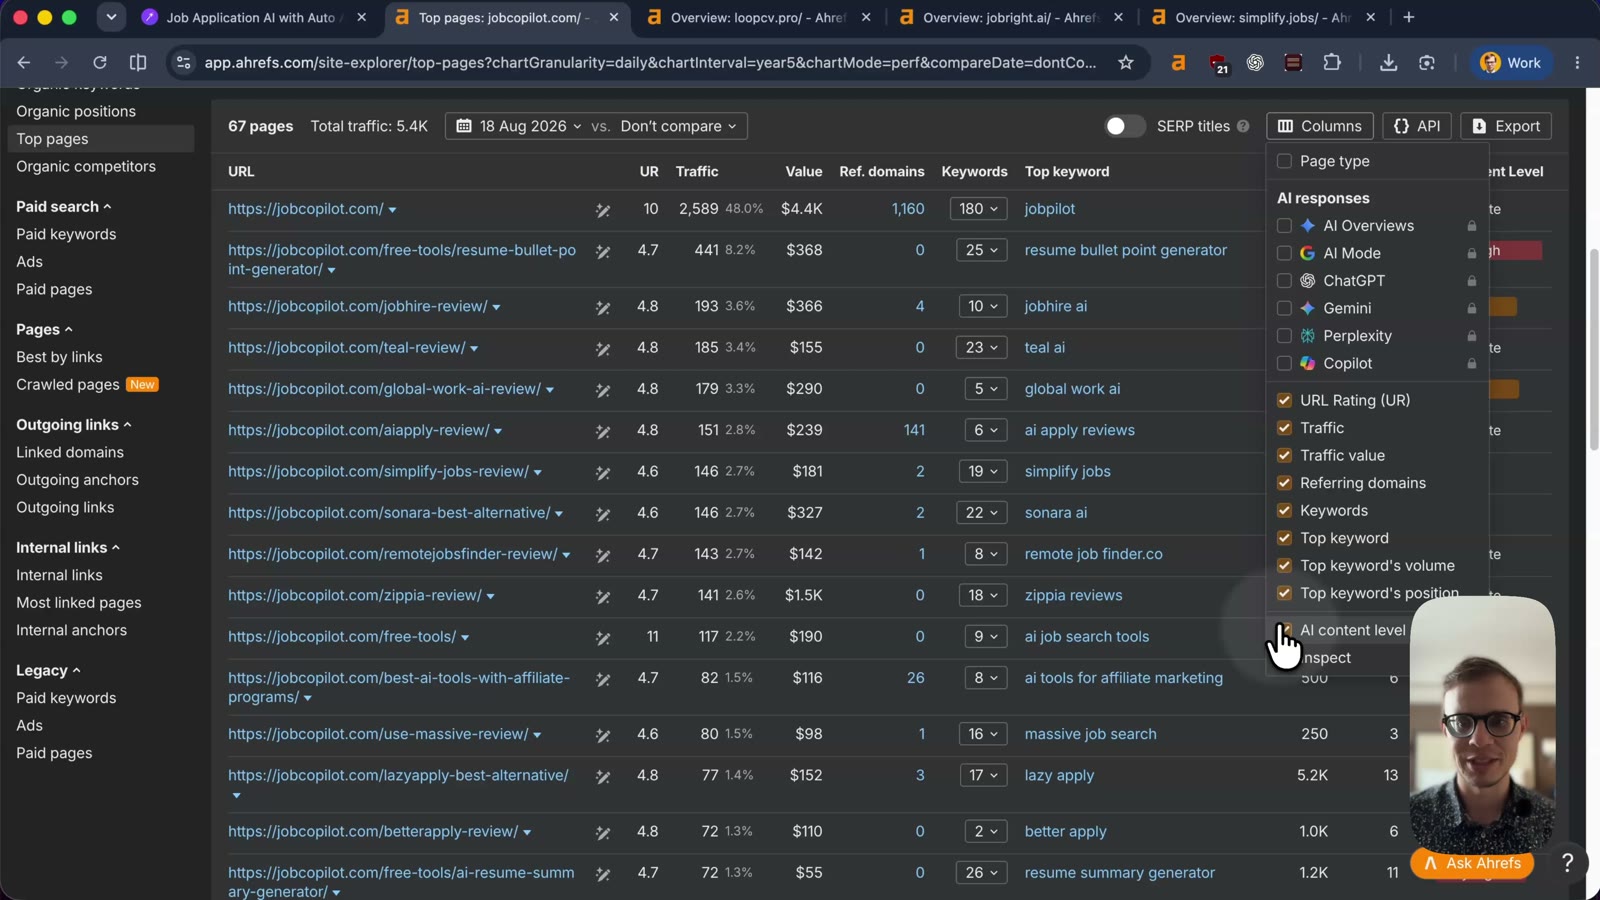Check the Page type column checkbox
Image resolution: width=1600 pixels, height=900 pixels.
(1284, 161)
